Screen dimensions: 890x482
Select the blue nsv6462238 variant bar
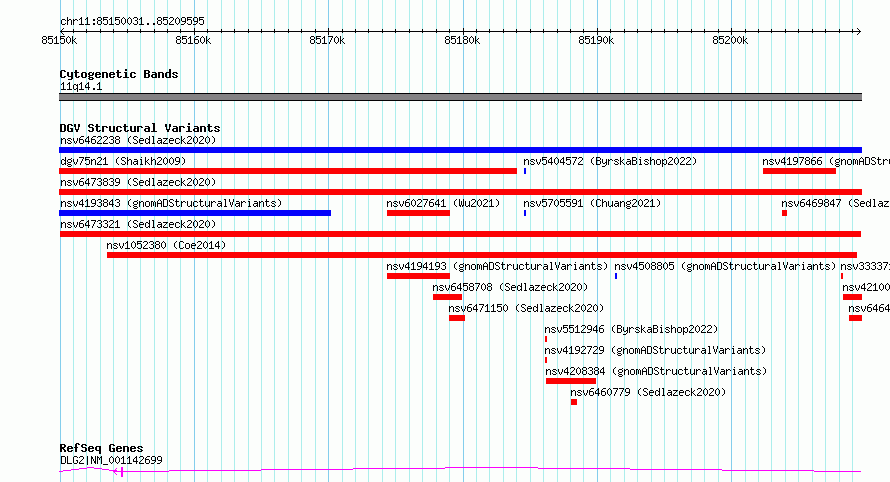pos(460,150)
